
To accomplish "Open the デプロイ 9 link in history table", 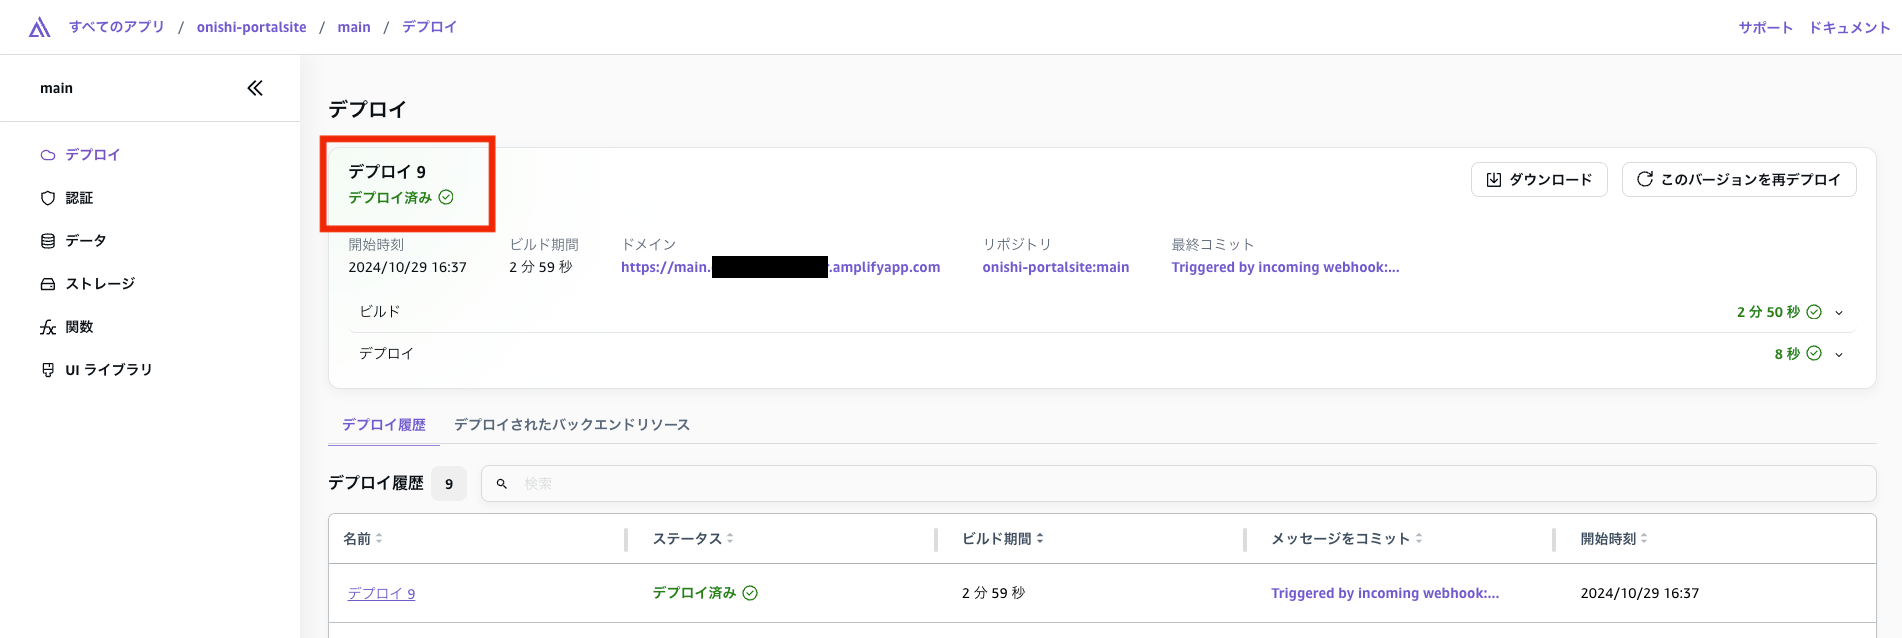I will (381, 594).
